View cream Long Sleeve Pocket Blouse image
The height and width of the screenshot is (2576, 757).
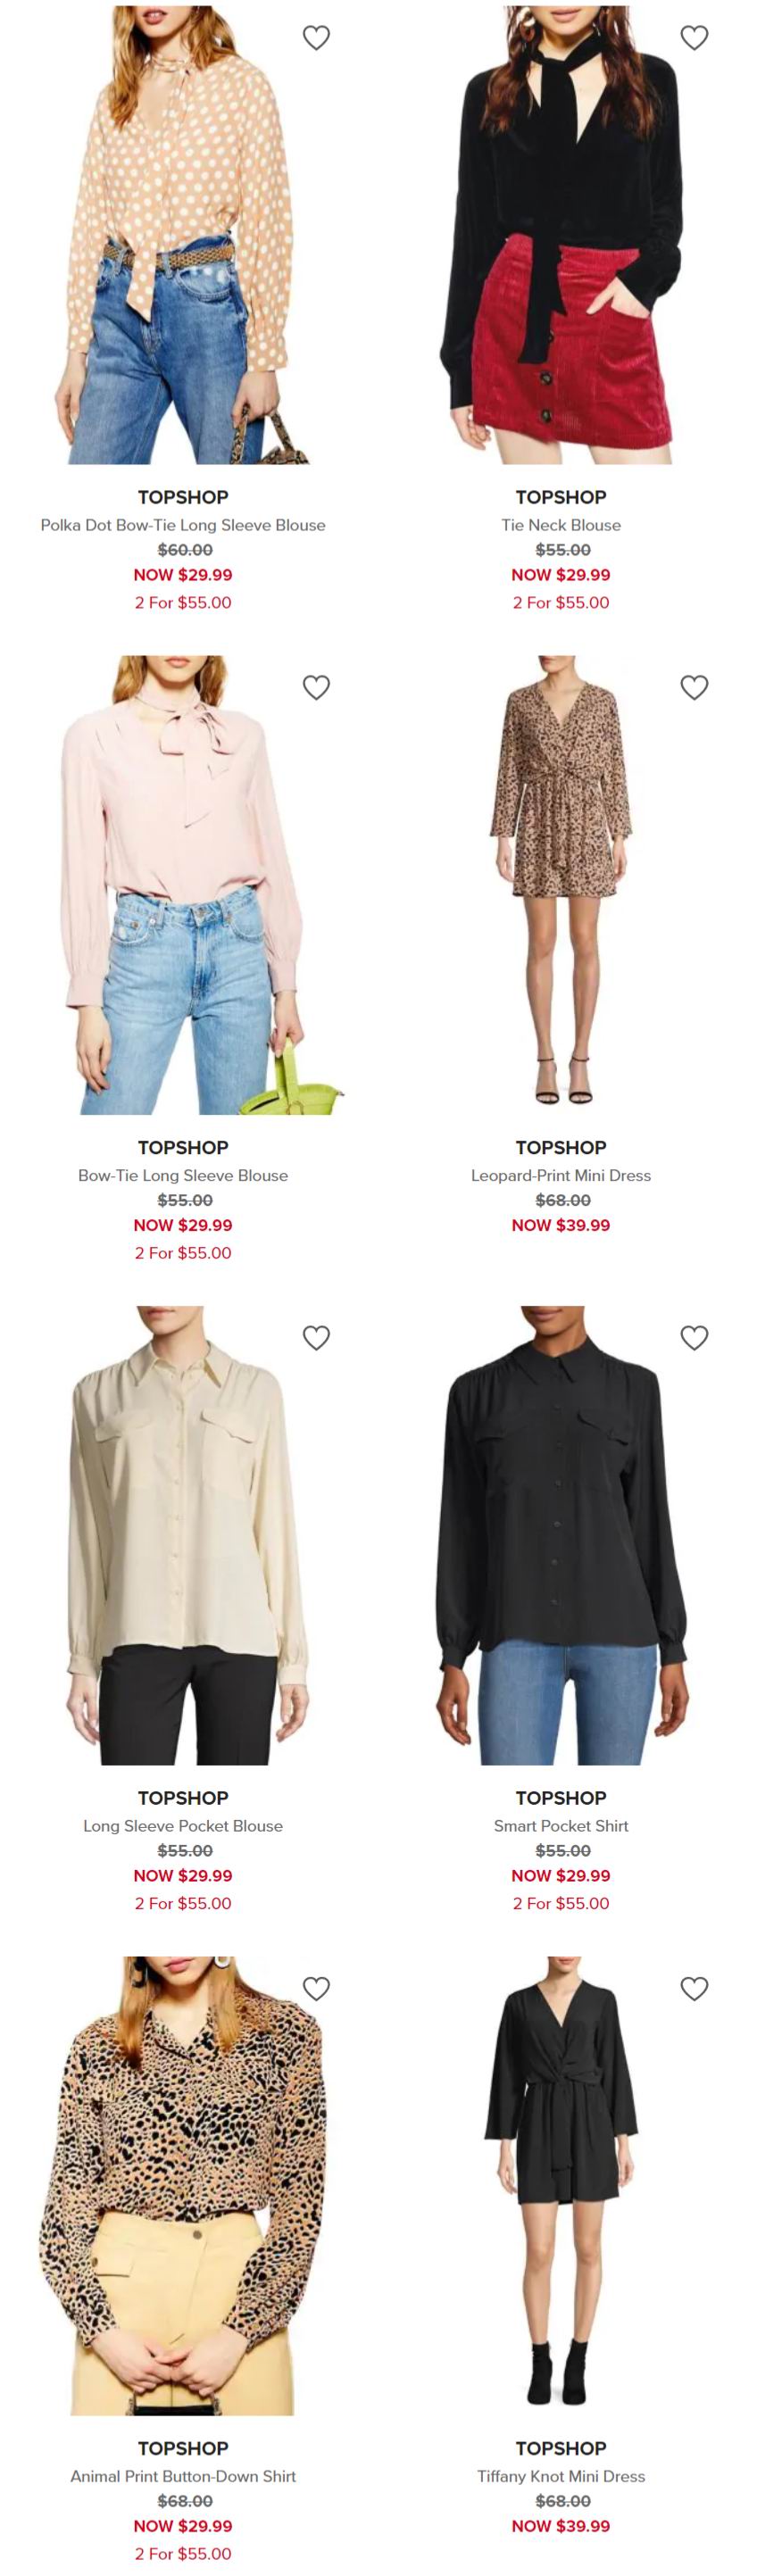click(183, 1535)
